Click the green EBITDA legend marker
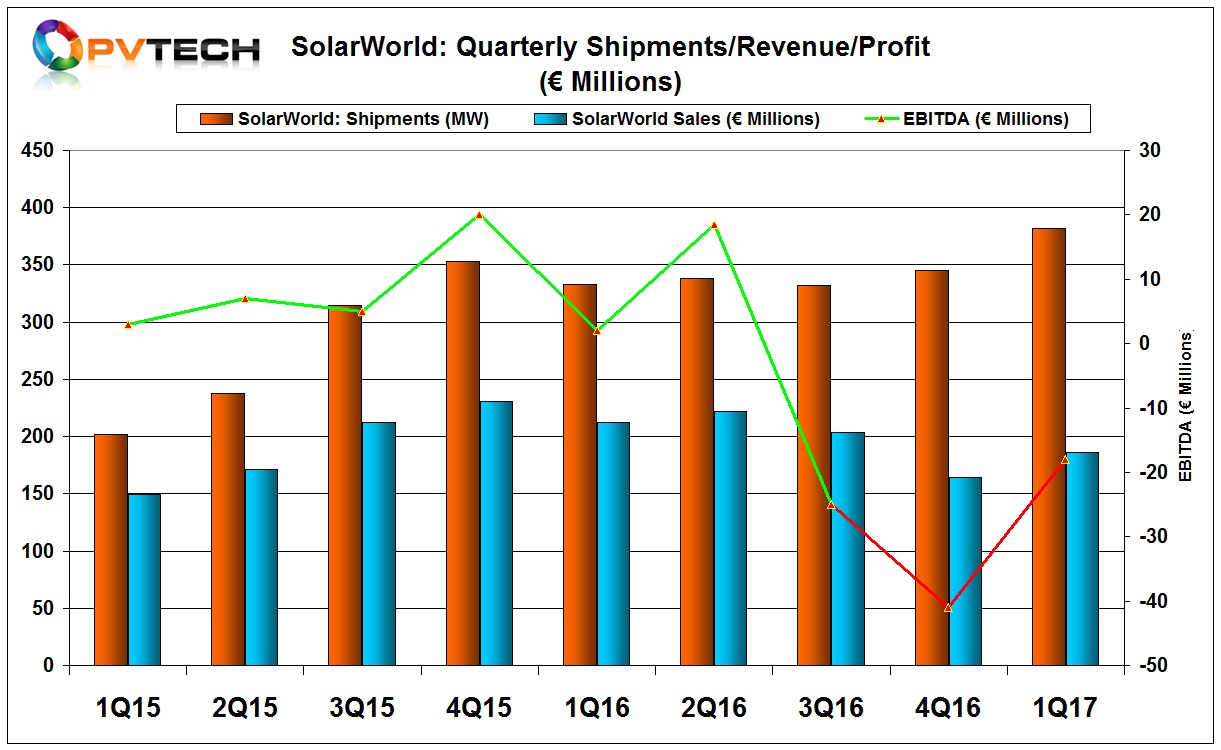 tap(879, 119)
